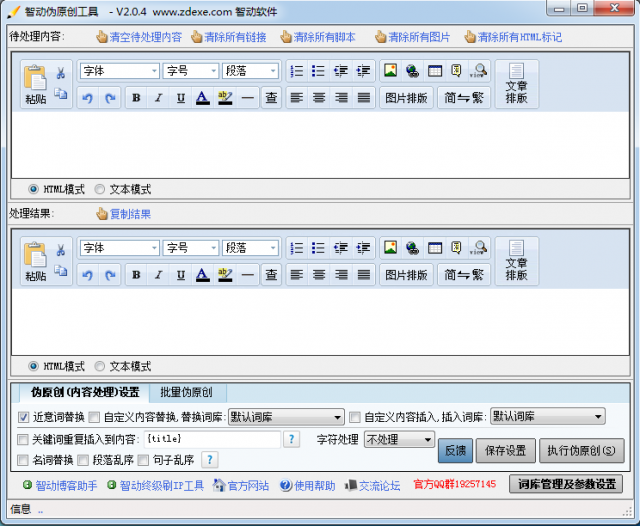Click Copy icon in top editor

pos(61,93)
